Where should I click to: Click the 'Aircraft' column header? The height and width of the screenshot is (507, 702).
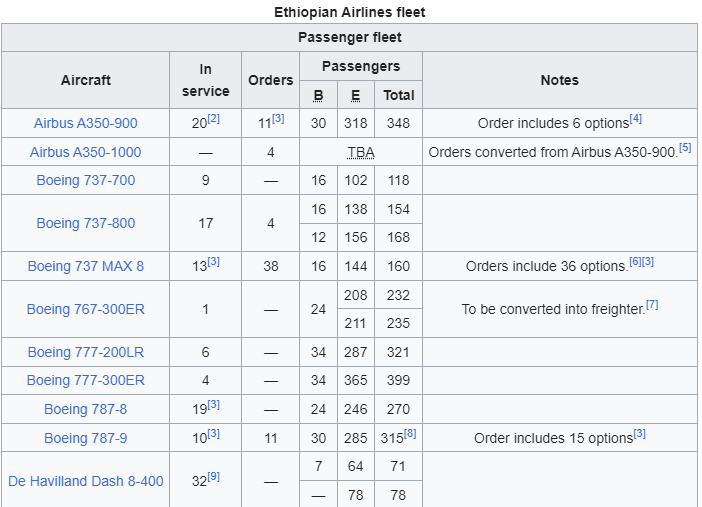click(x=86, y=80)
